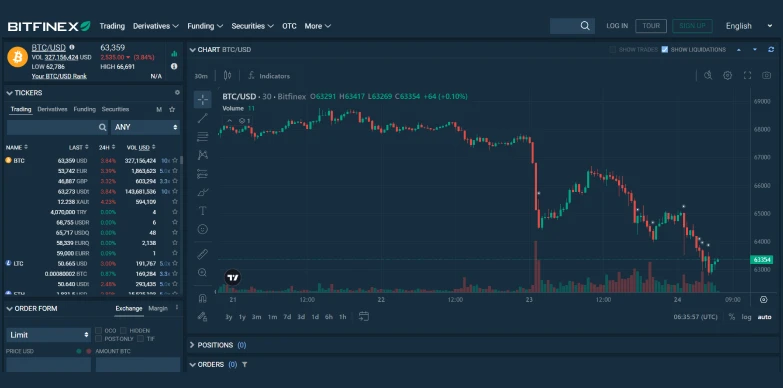This screenshot has width=783, height=388.
Task: Select the Exchange order form tab
Action: pos(129,309)
